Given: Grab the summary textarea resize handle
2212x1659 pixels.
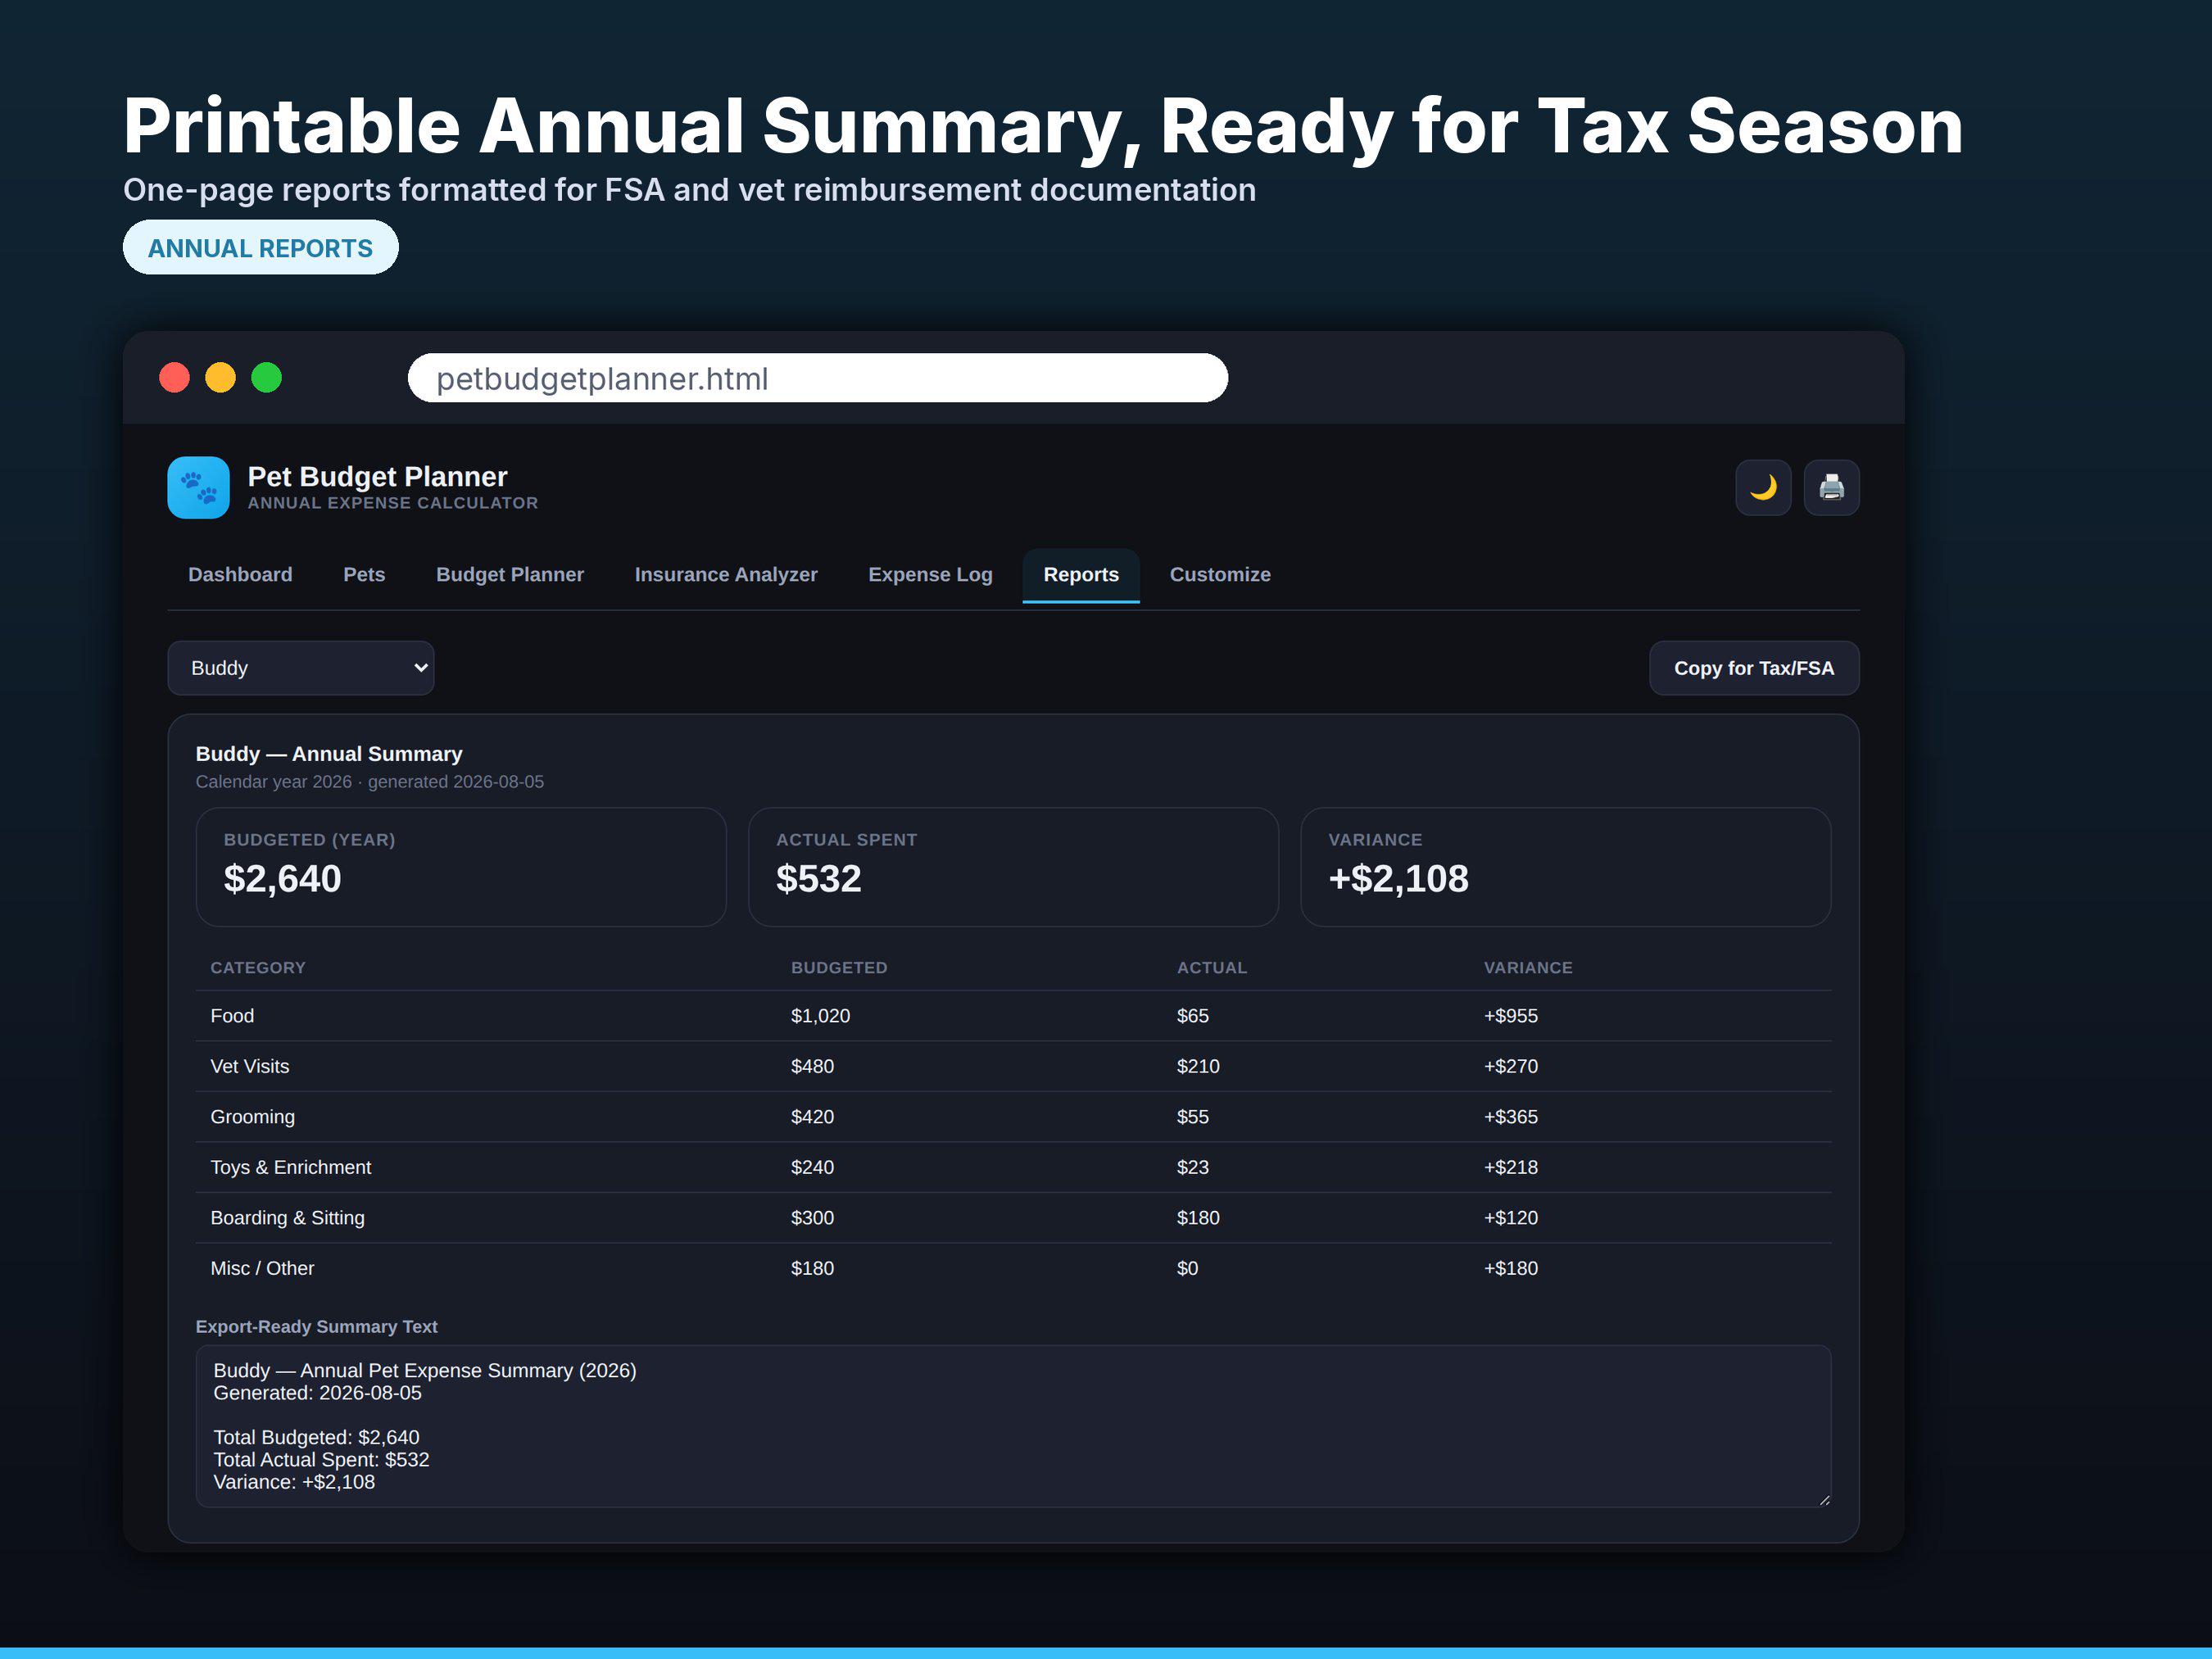Looking at the screenshot, I should (x=1824, y=1499).
